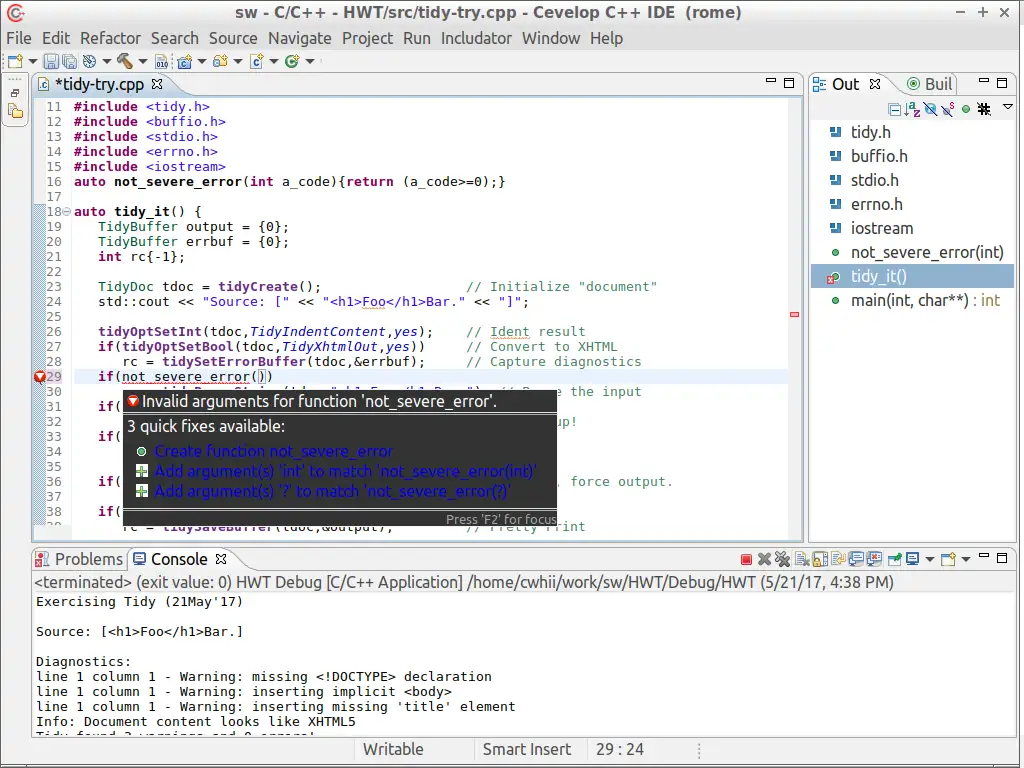Toggle Word Wrap in Console toolbar

[839, 559]
